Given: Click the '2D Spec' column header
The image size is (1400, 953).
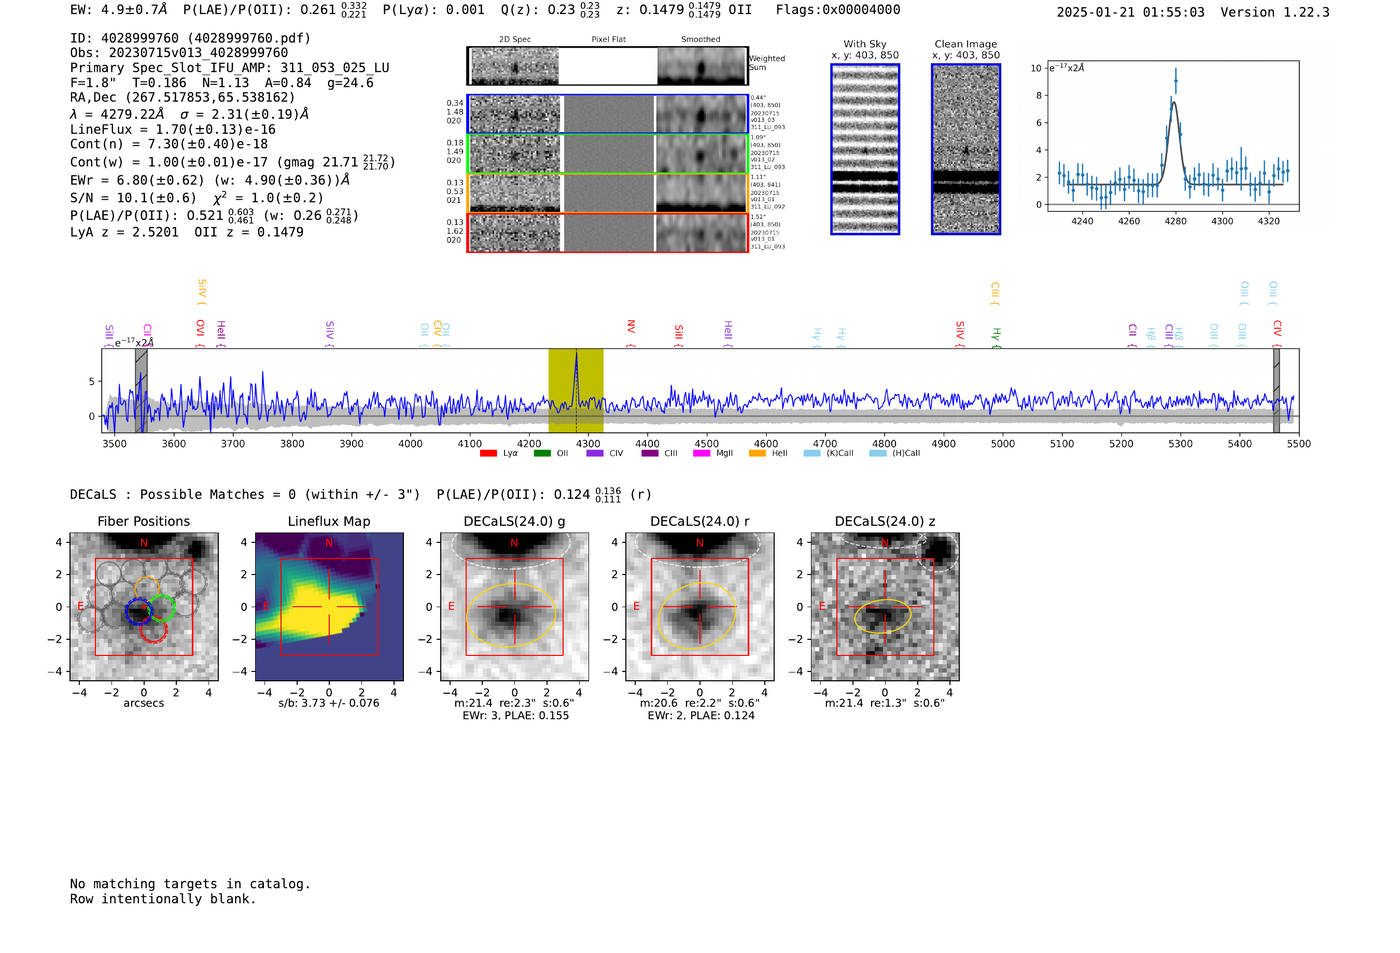Looking at the screenshot, I should point(515,40).
